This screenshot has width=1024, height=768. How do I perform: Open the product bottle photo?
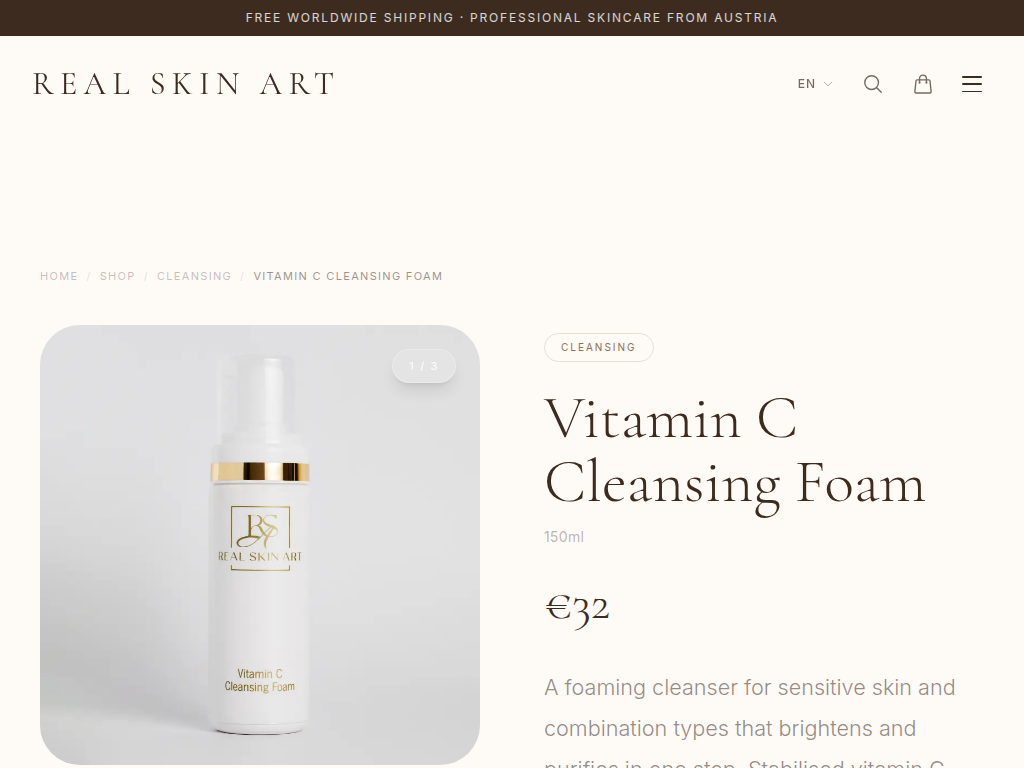[260, 545]
